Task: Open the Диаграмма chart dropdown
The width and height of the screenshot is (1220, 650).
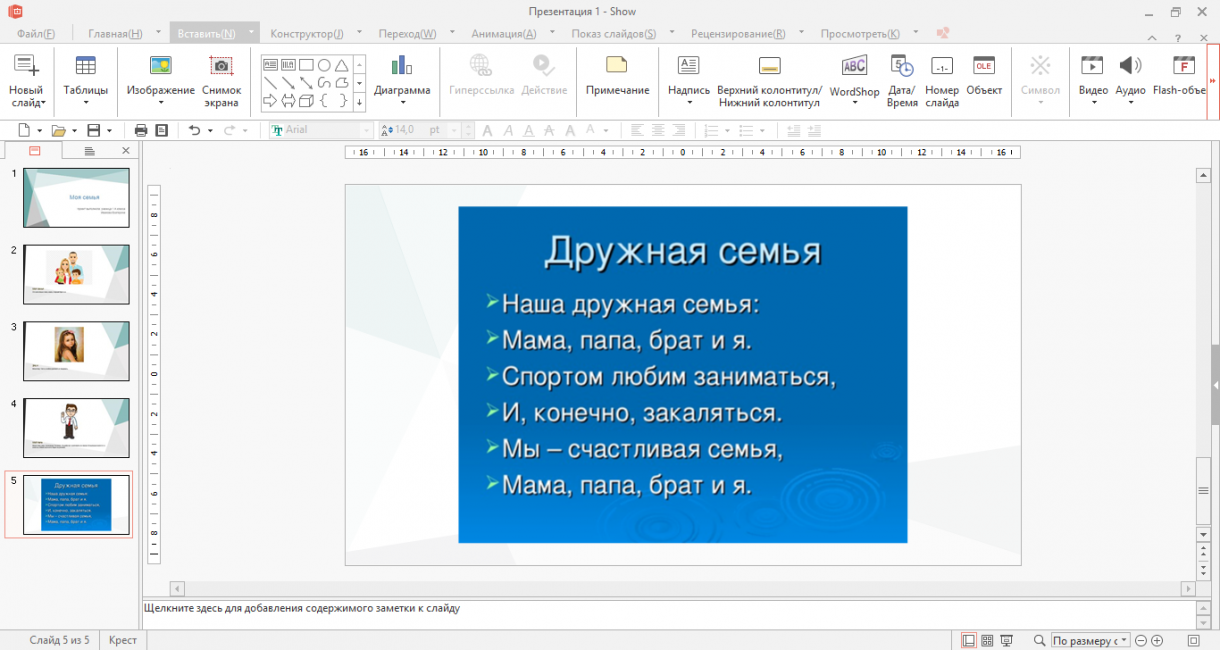Action: 402,101
